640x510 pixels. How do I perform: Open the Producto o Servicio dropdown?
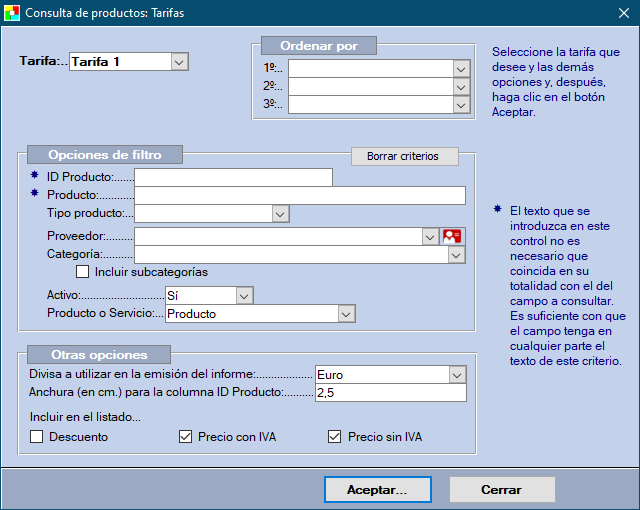click(346, 314)
